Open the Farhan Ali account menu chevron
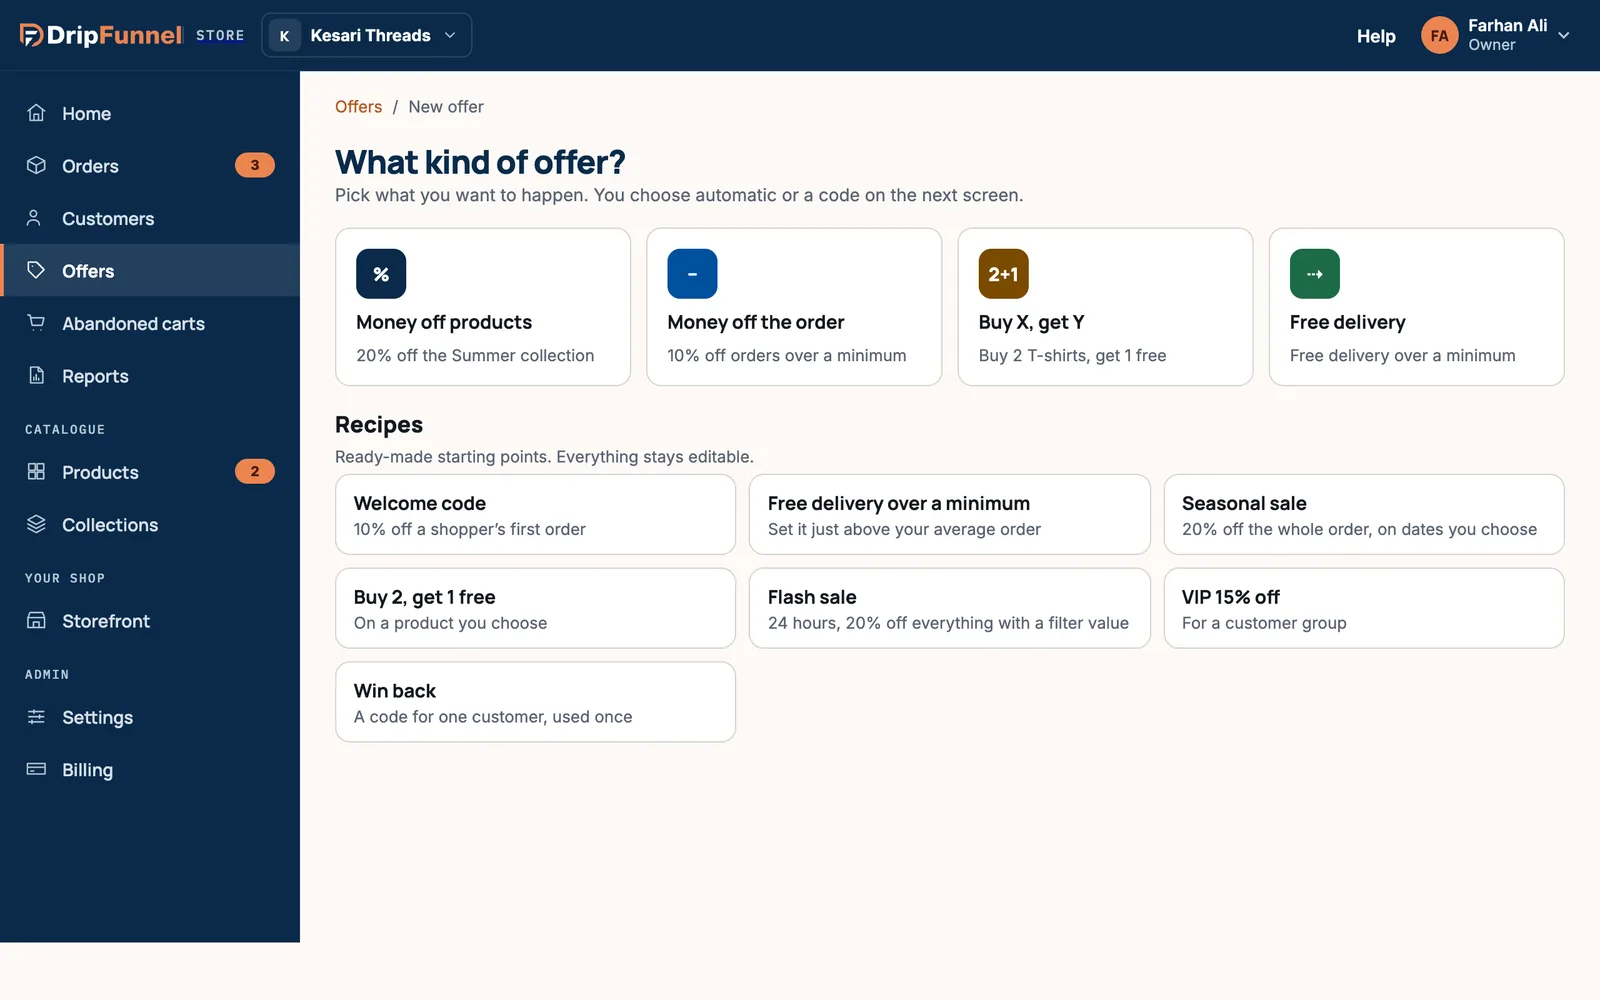The image size is (1600, 1000). click(x=1564, y=35)
